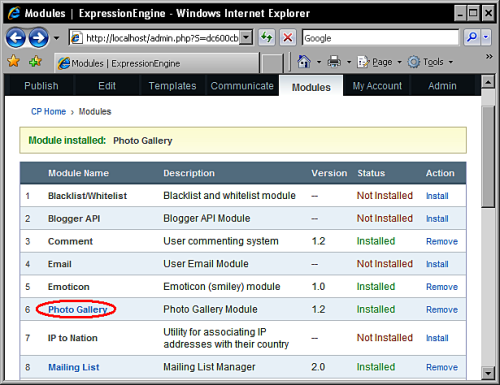500x385 pixels.
Task: Install the Blacklist/Whitelist module
Action: [x=437, y=196]
